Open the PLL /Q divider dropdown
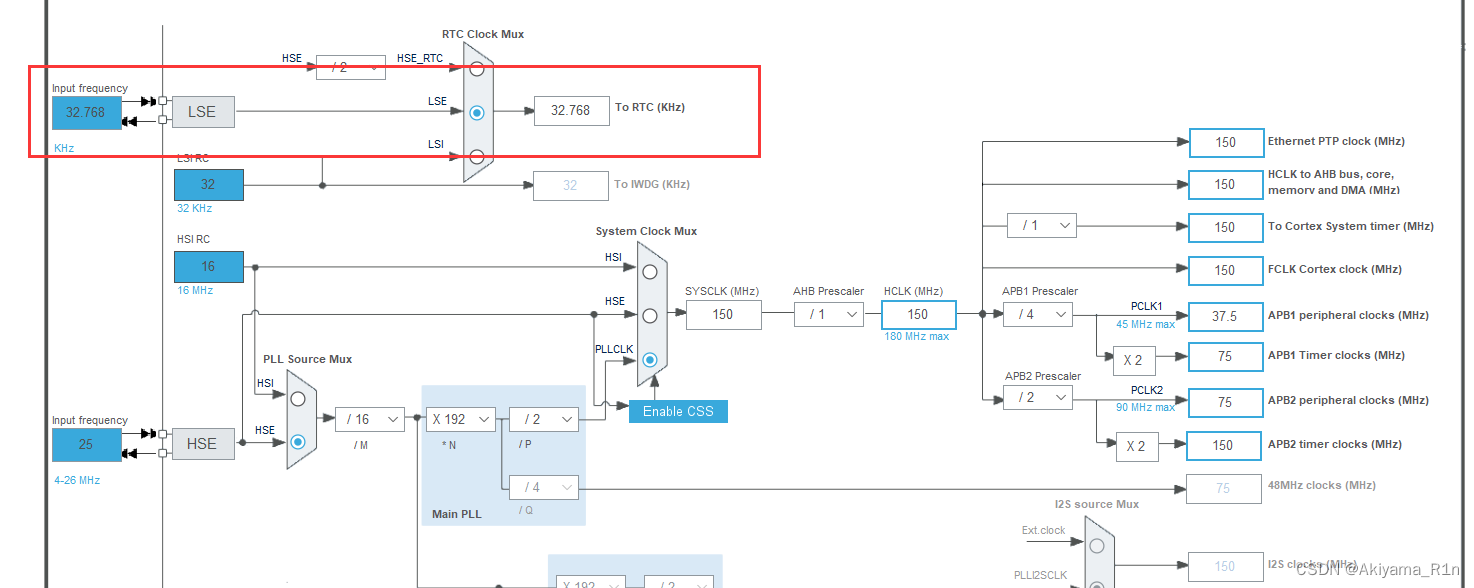1474x588 pixels. point(544,487)
